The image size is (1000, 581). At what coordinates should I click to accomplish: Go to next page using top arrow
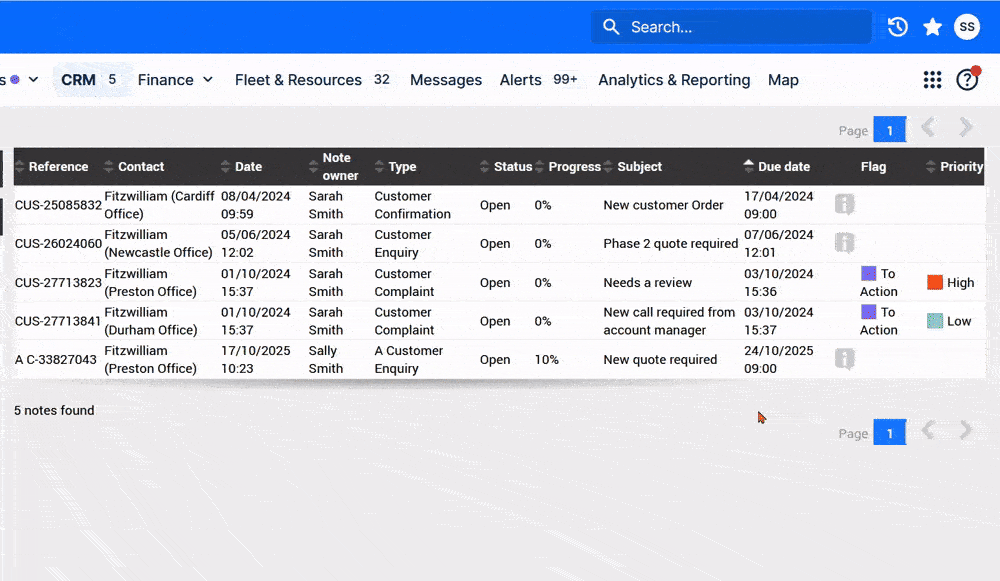click(x=966, y=128)
